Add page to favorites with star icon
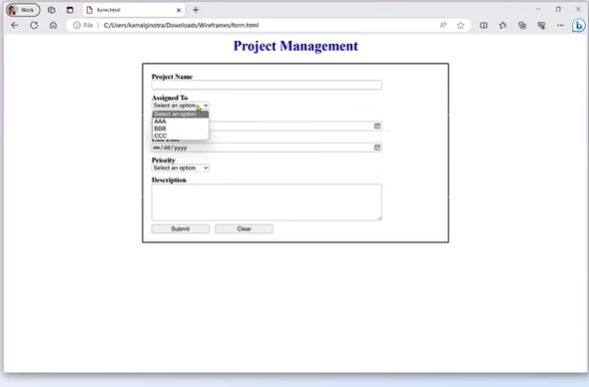 [x=461, y=25]
